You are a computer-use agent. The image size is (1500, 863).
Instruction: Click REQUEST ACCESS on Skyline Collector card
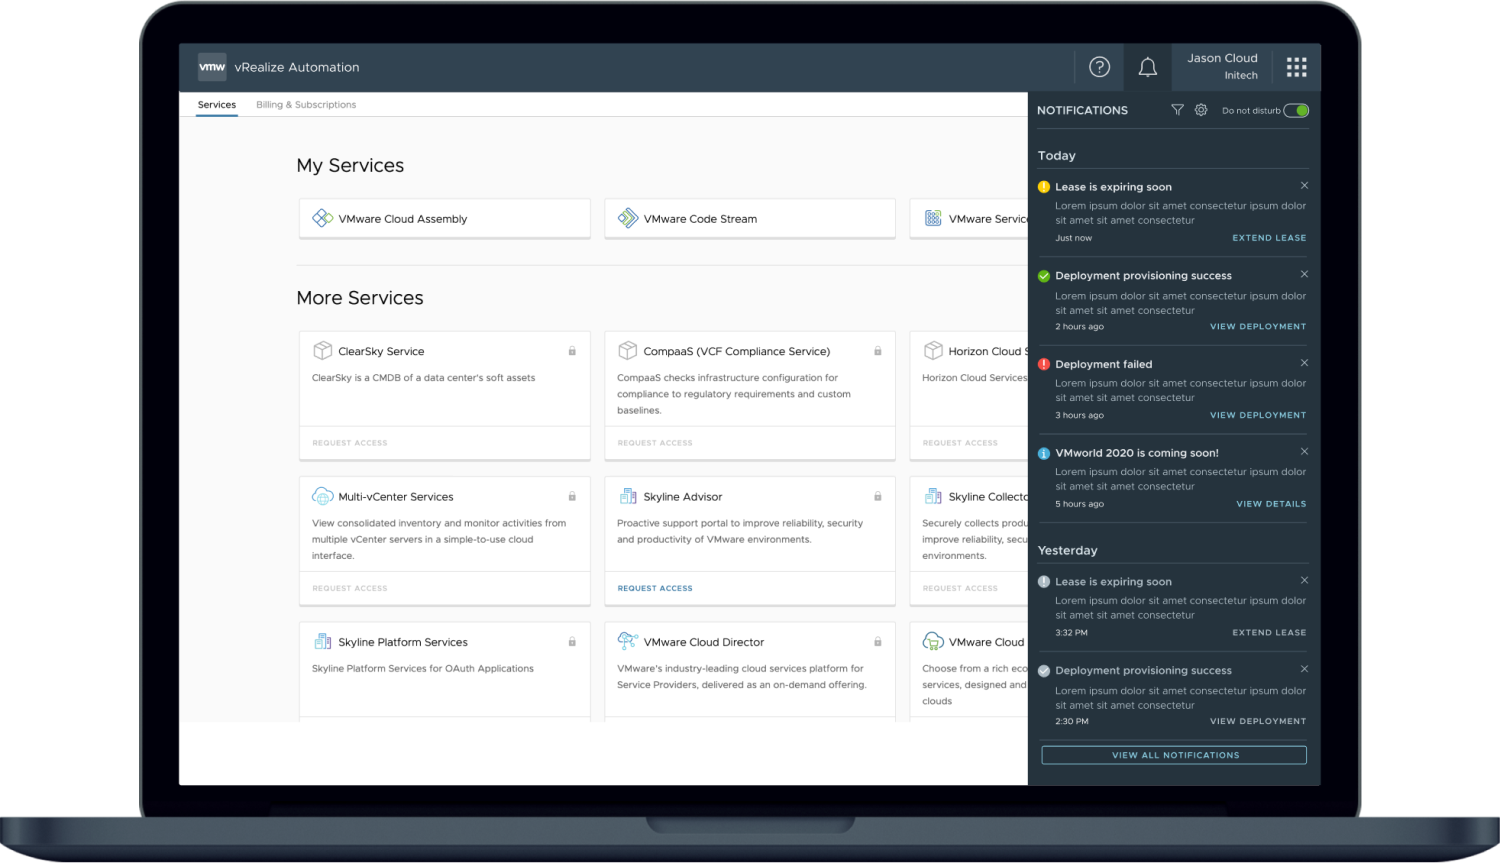tap(960, 588)
